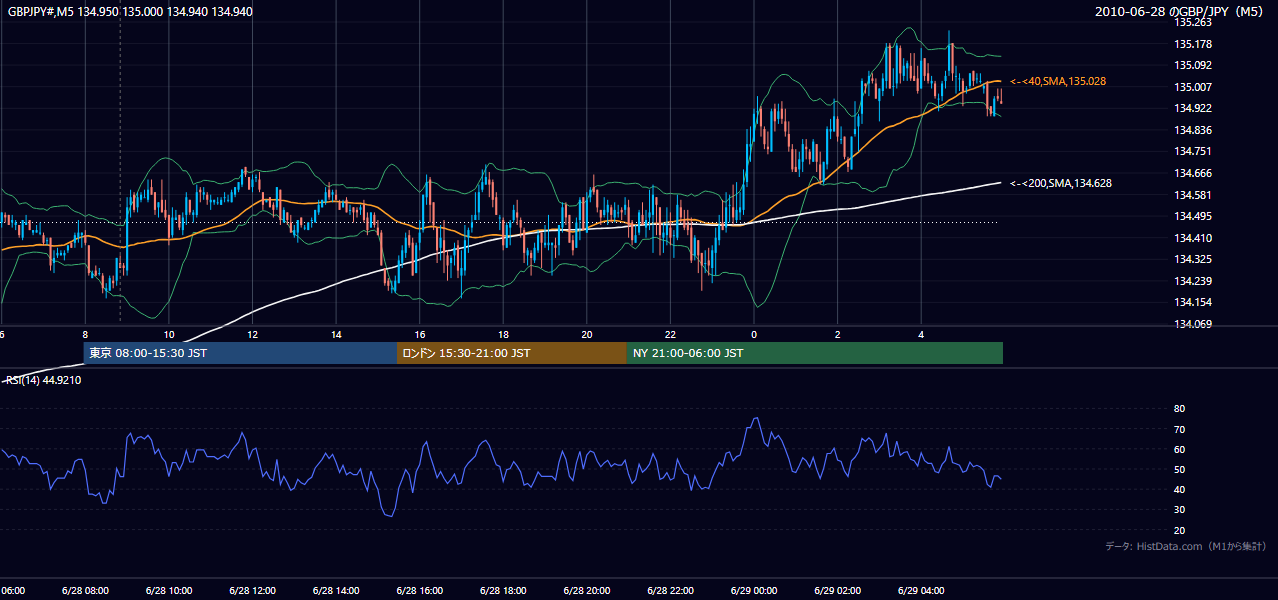Select the London session bar ロンドン 15:30-21:00 JST
This screenshot has height=600, width=1278.
[x=512, y=353]
